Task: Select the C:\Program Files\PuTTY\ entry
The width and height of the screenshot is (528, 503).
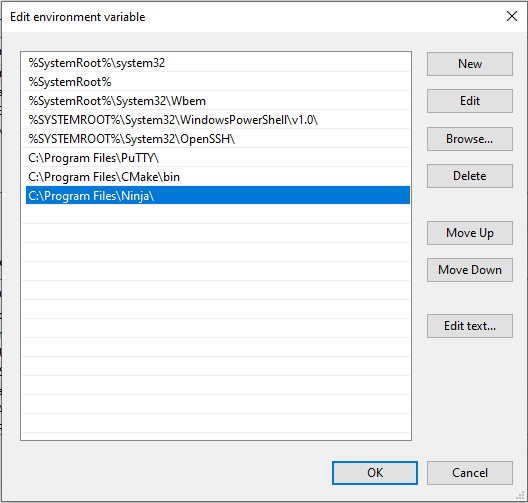Action: tap(218, 158)
